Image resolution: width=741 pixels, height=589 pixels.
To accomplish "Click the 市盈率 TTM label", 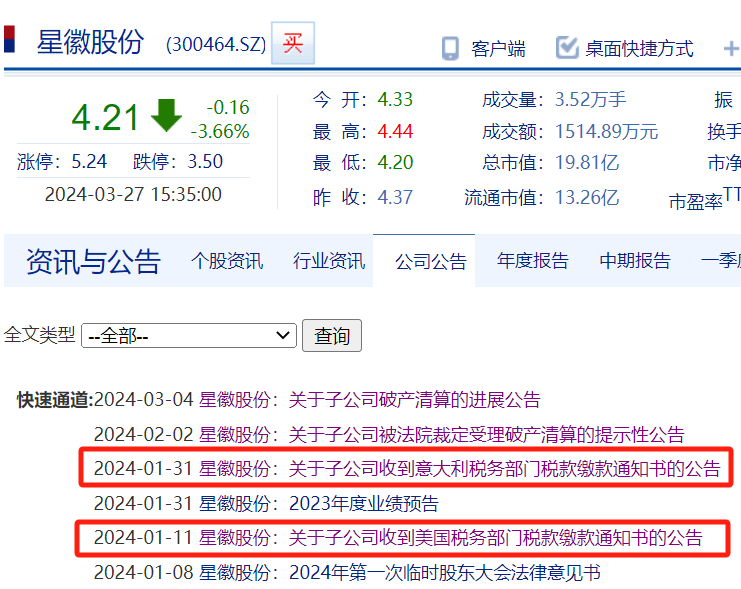I will click(705, 199).
